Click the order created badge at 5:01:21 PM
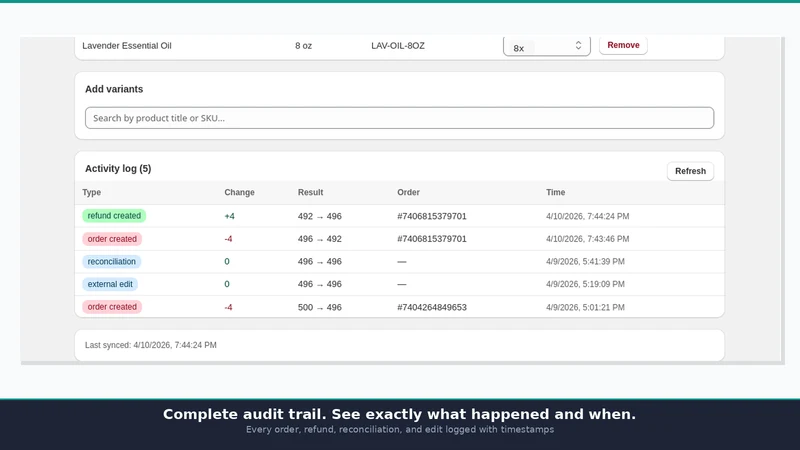This screenshot has height=450, width=800. click(x=112, y=307)
